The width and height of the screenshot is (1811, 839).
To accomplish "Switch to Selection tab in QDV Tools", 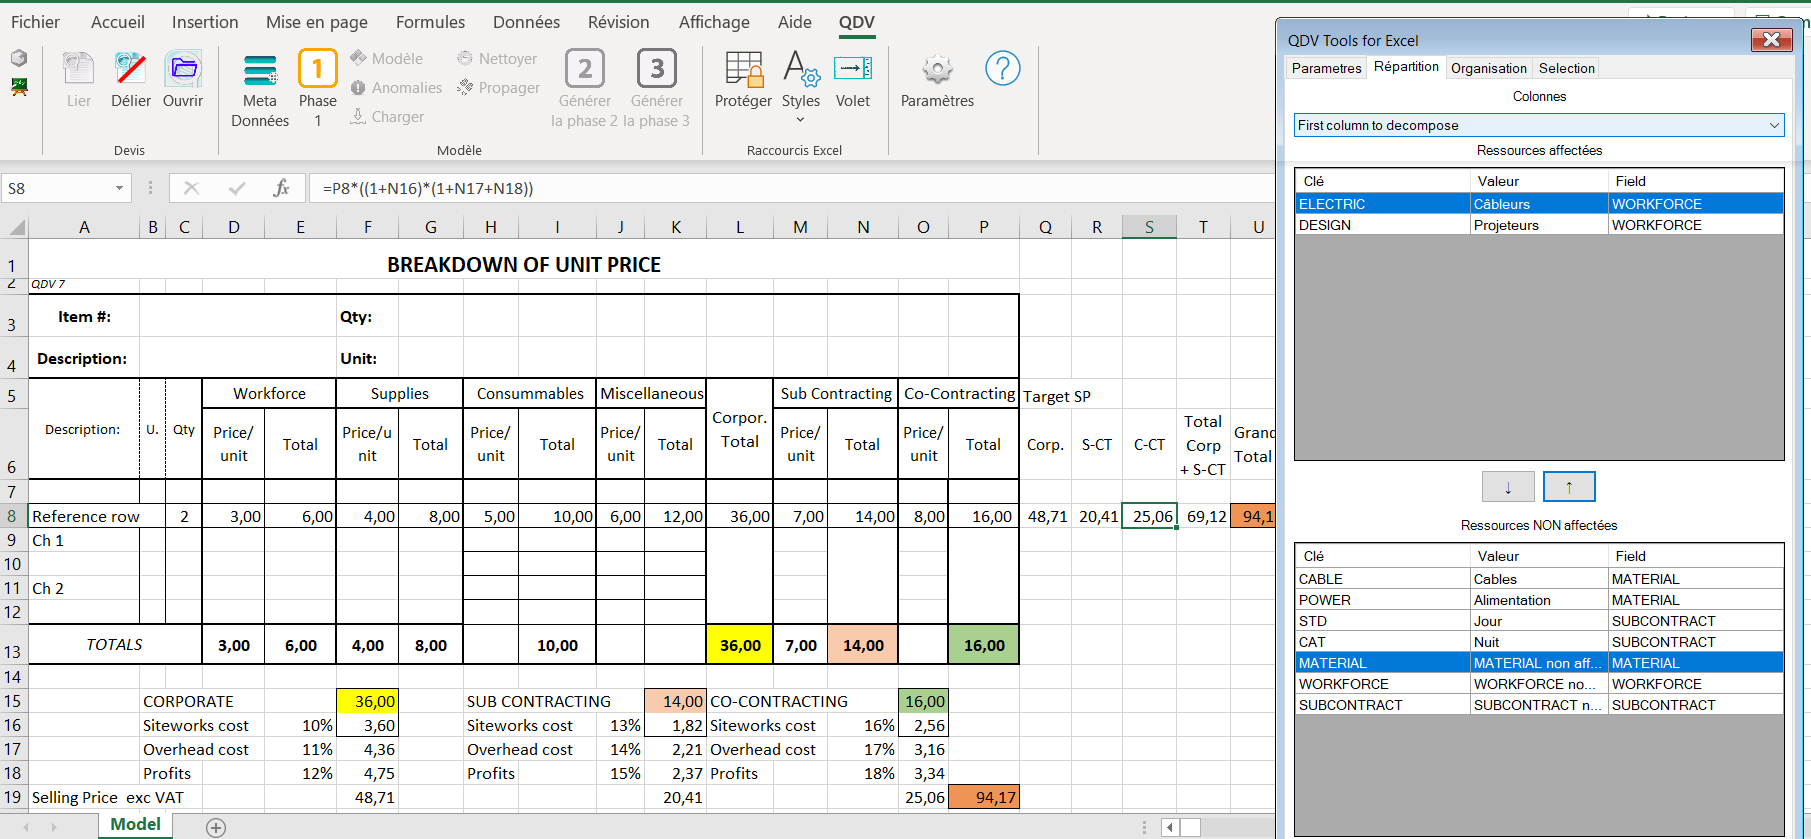I will 1566,68.
